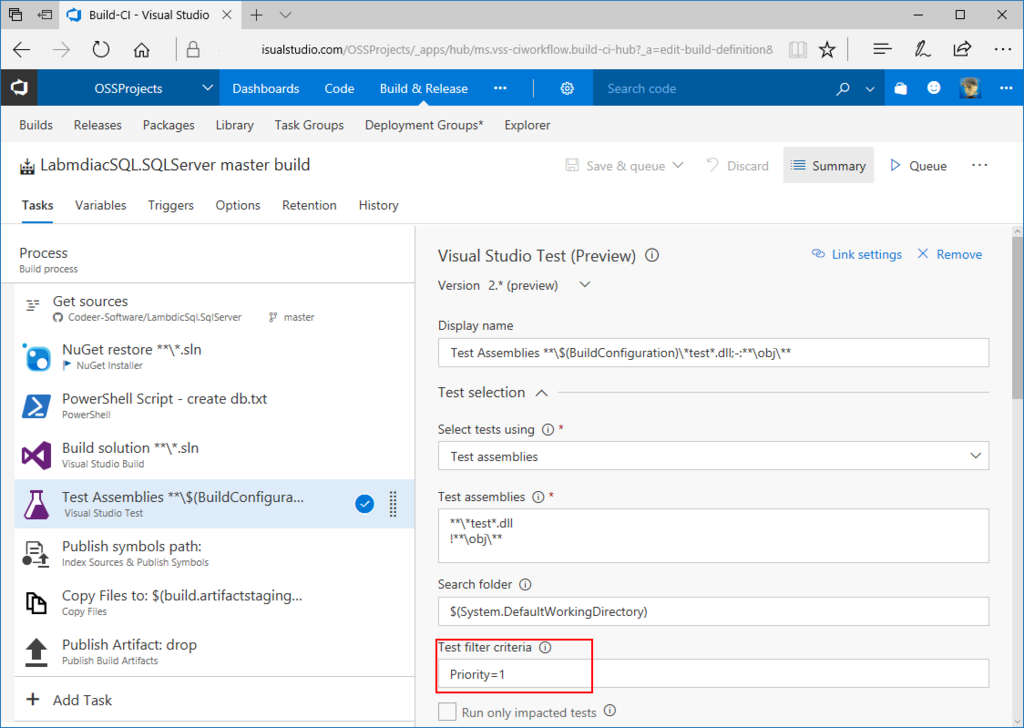The width and height of the screenshot is (1024, 728).
Task: Click the Link settings link
Action: (x=856, y=255)
